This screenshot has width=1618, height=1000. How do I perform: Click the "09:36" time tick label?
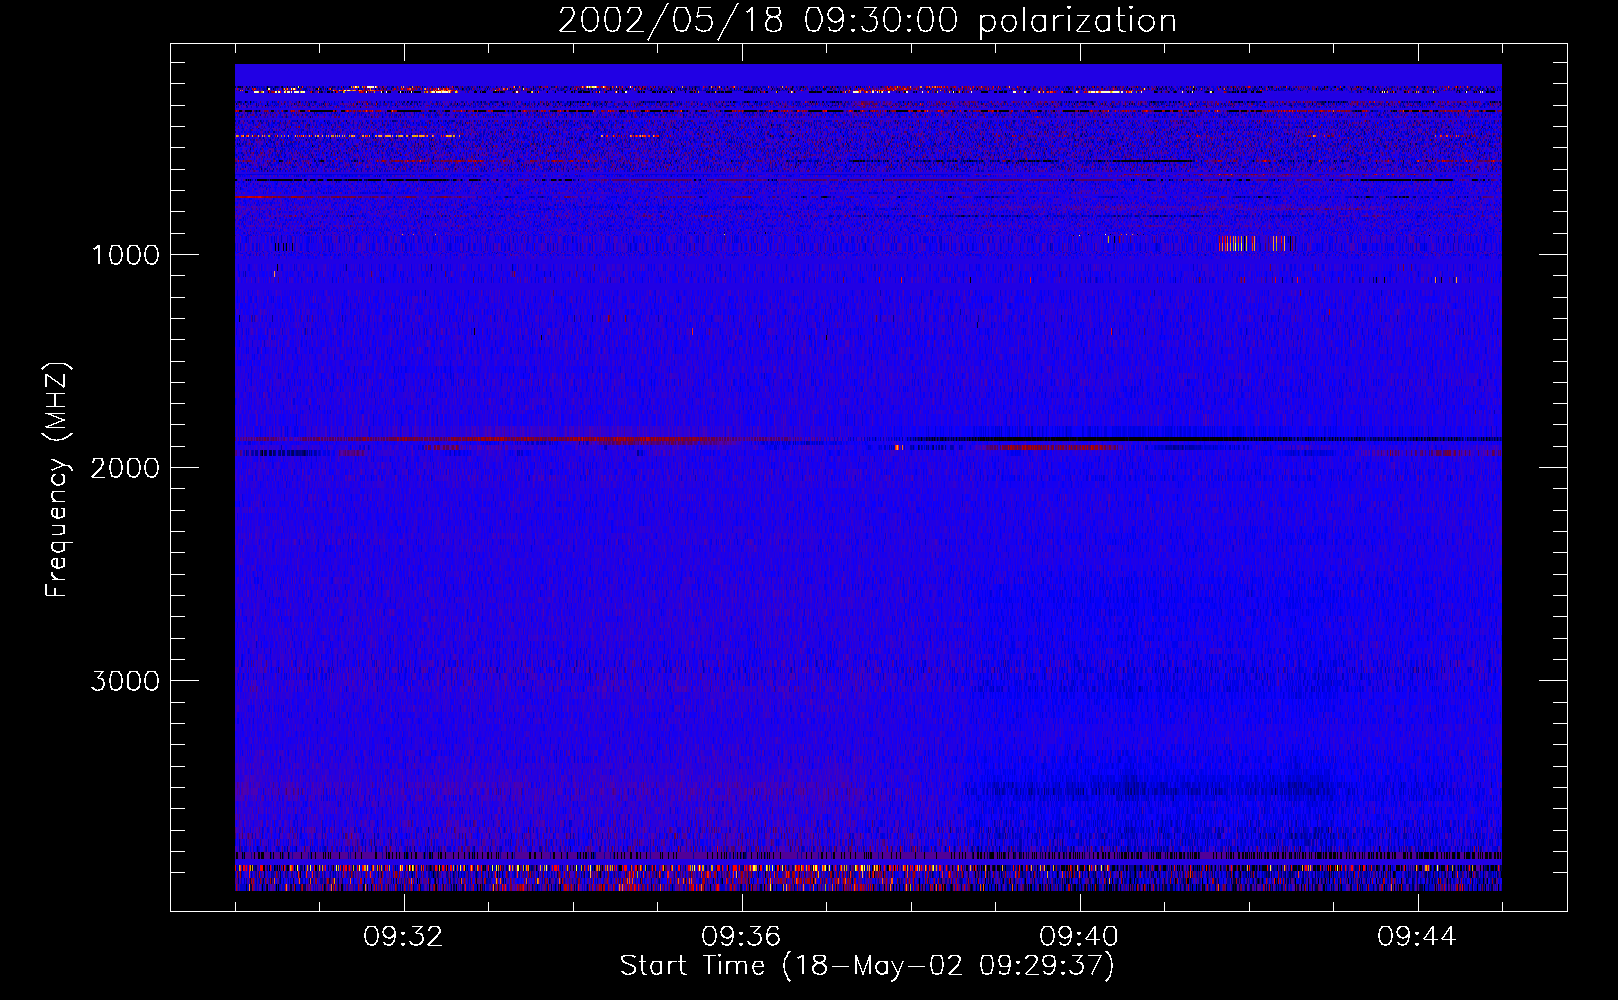[x=741, y=937]
